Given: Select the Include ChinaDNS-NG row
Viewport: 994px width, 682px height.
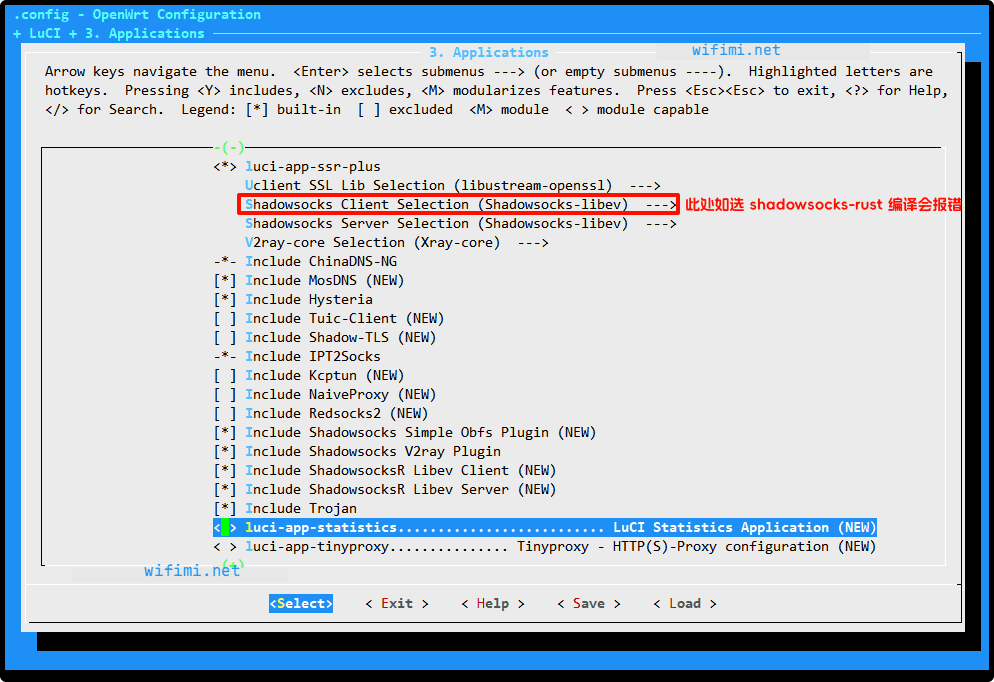Looking at the screenshot, I should [305, 262].
